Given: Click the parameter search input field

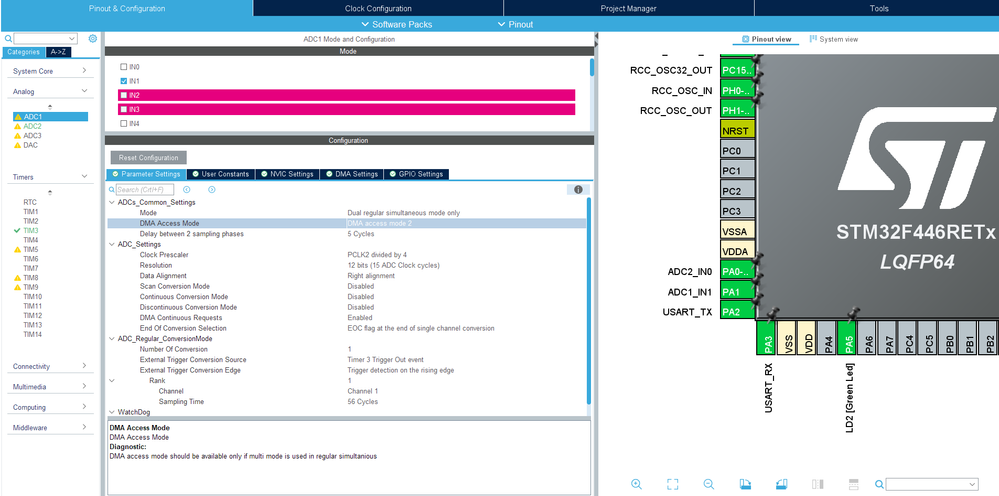Looking at the screenshot, I should click(x=144, y=190).
